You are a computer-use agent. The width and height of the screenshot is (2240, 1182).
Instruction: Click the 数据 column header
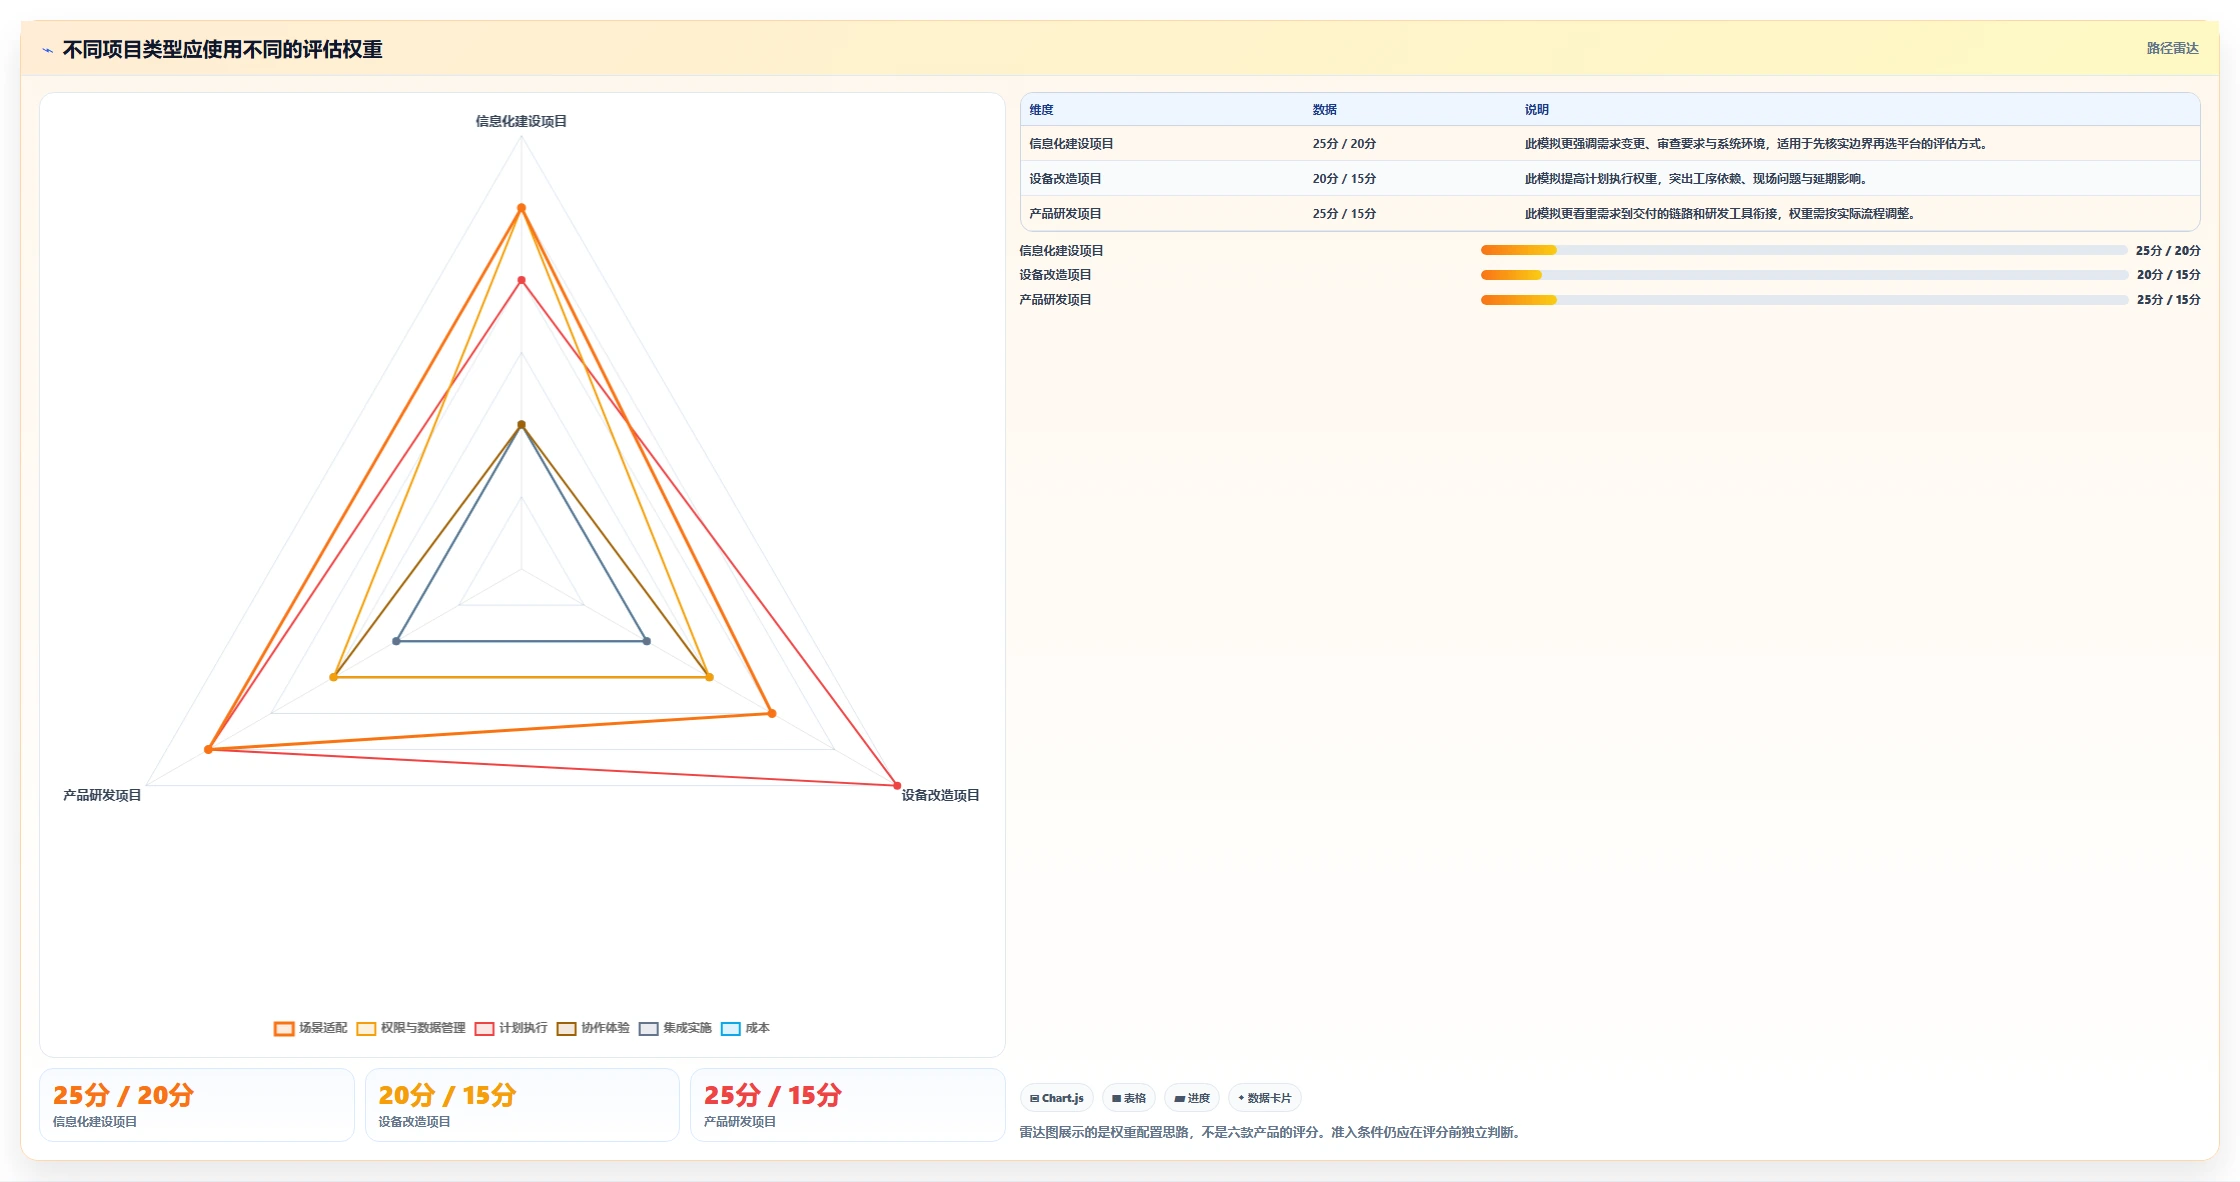coord(1325,110)
